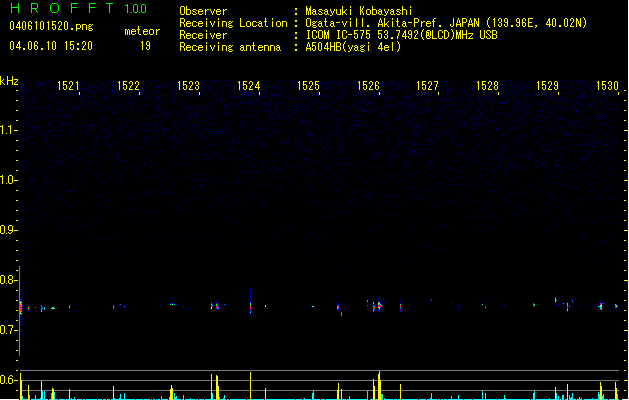The height and width of the screenshot is (400, 629).
Task: Click the tallest yellow intensity bar near 1526
Action: point(379,385)
